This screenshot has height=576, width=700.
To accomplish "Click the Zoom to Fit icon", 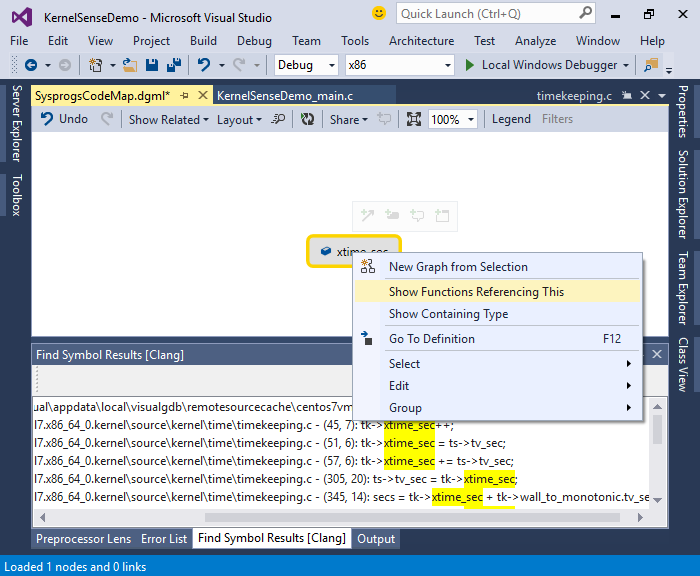I will [x=413, y=119].
